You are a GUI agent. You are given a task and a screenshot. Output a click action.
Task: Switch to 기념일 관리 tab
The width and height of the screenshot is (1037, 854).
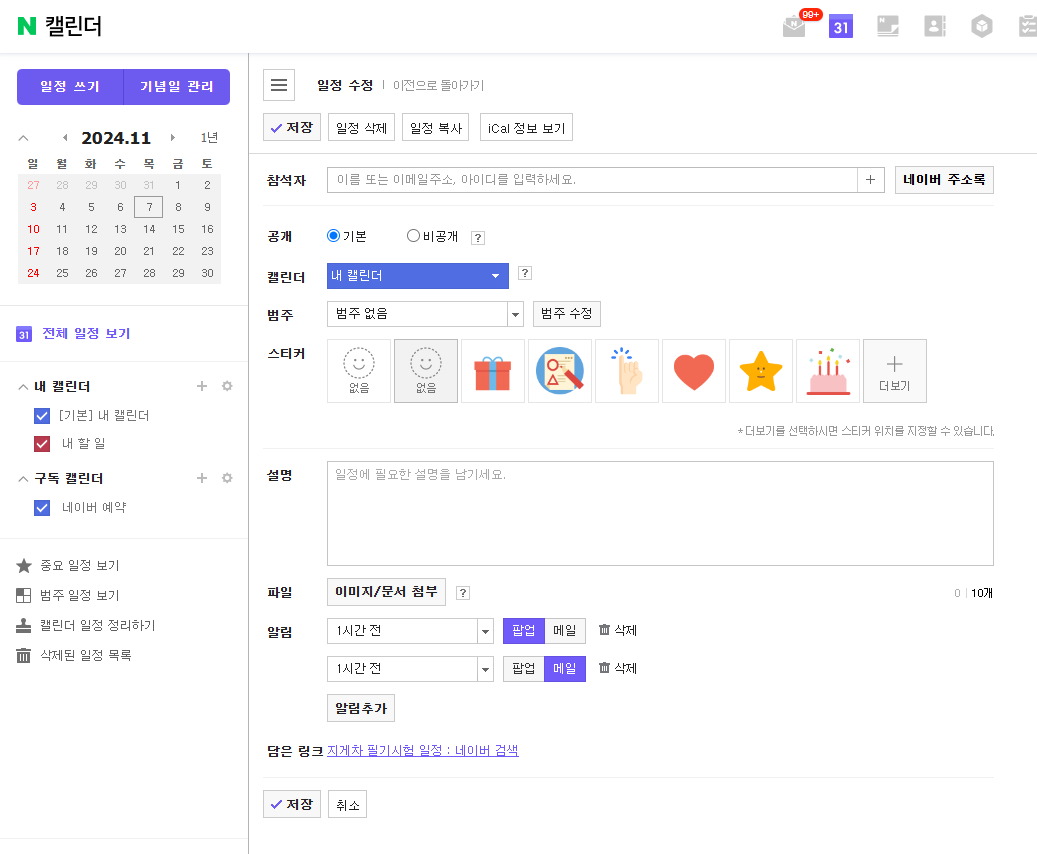[176, 87]
